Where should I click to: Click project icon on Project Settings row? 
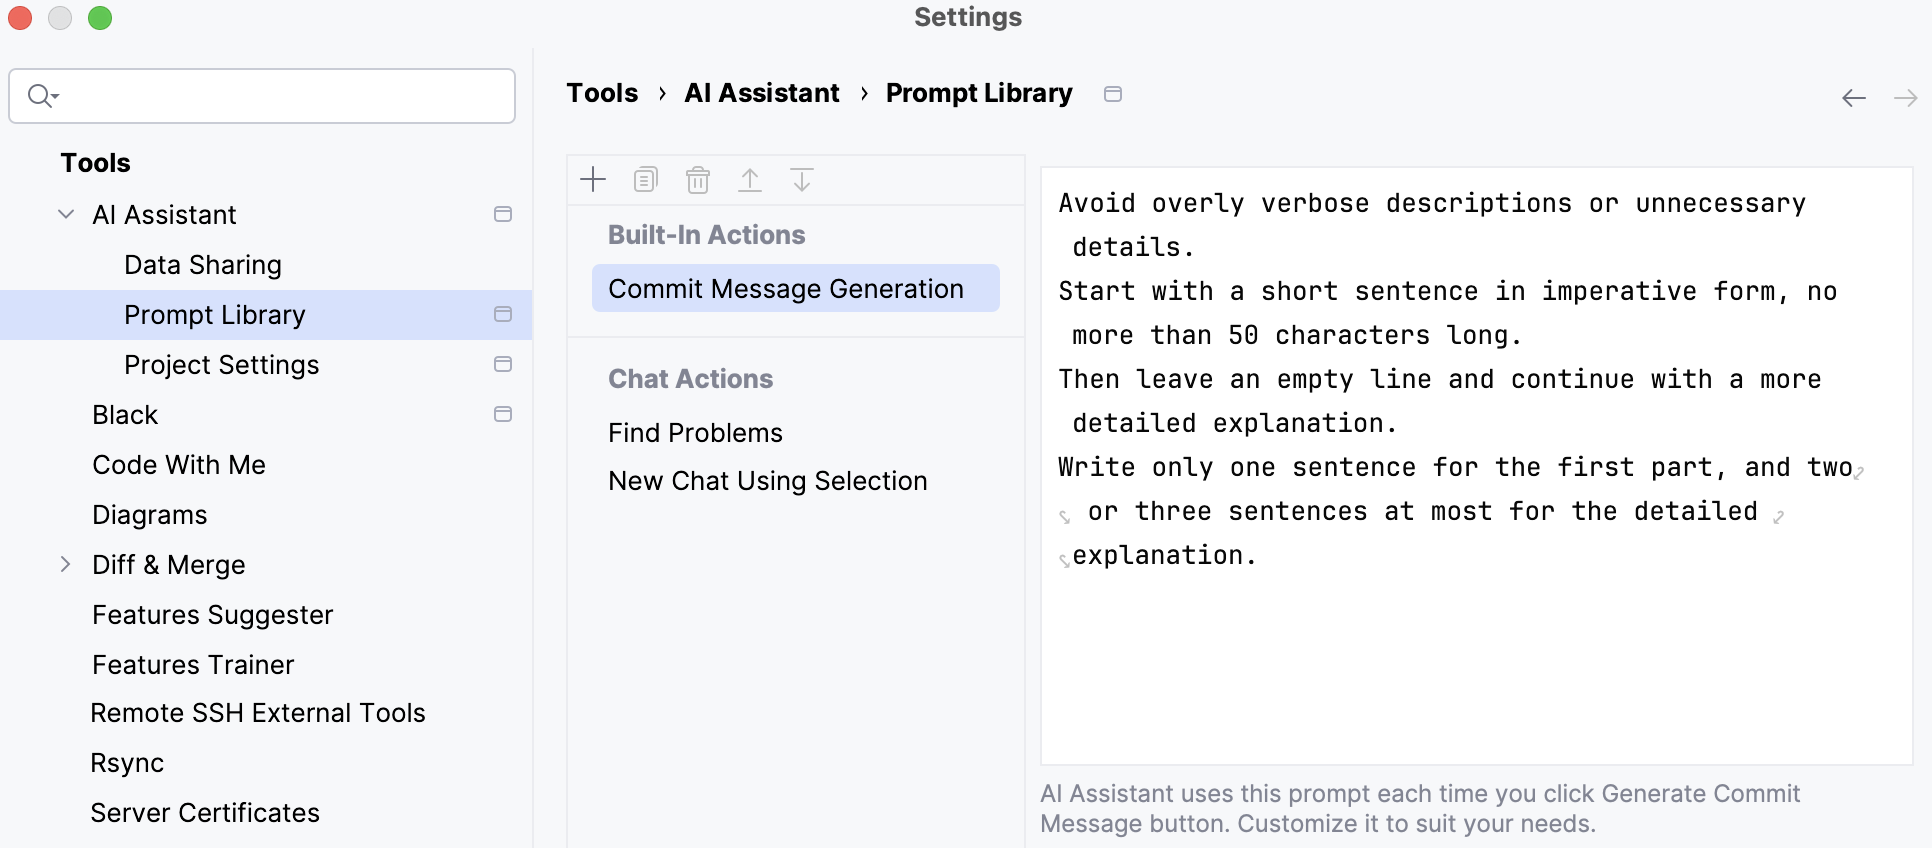point(503,364)
